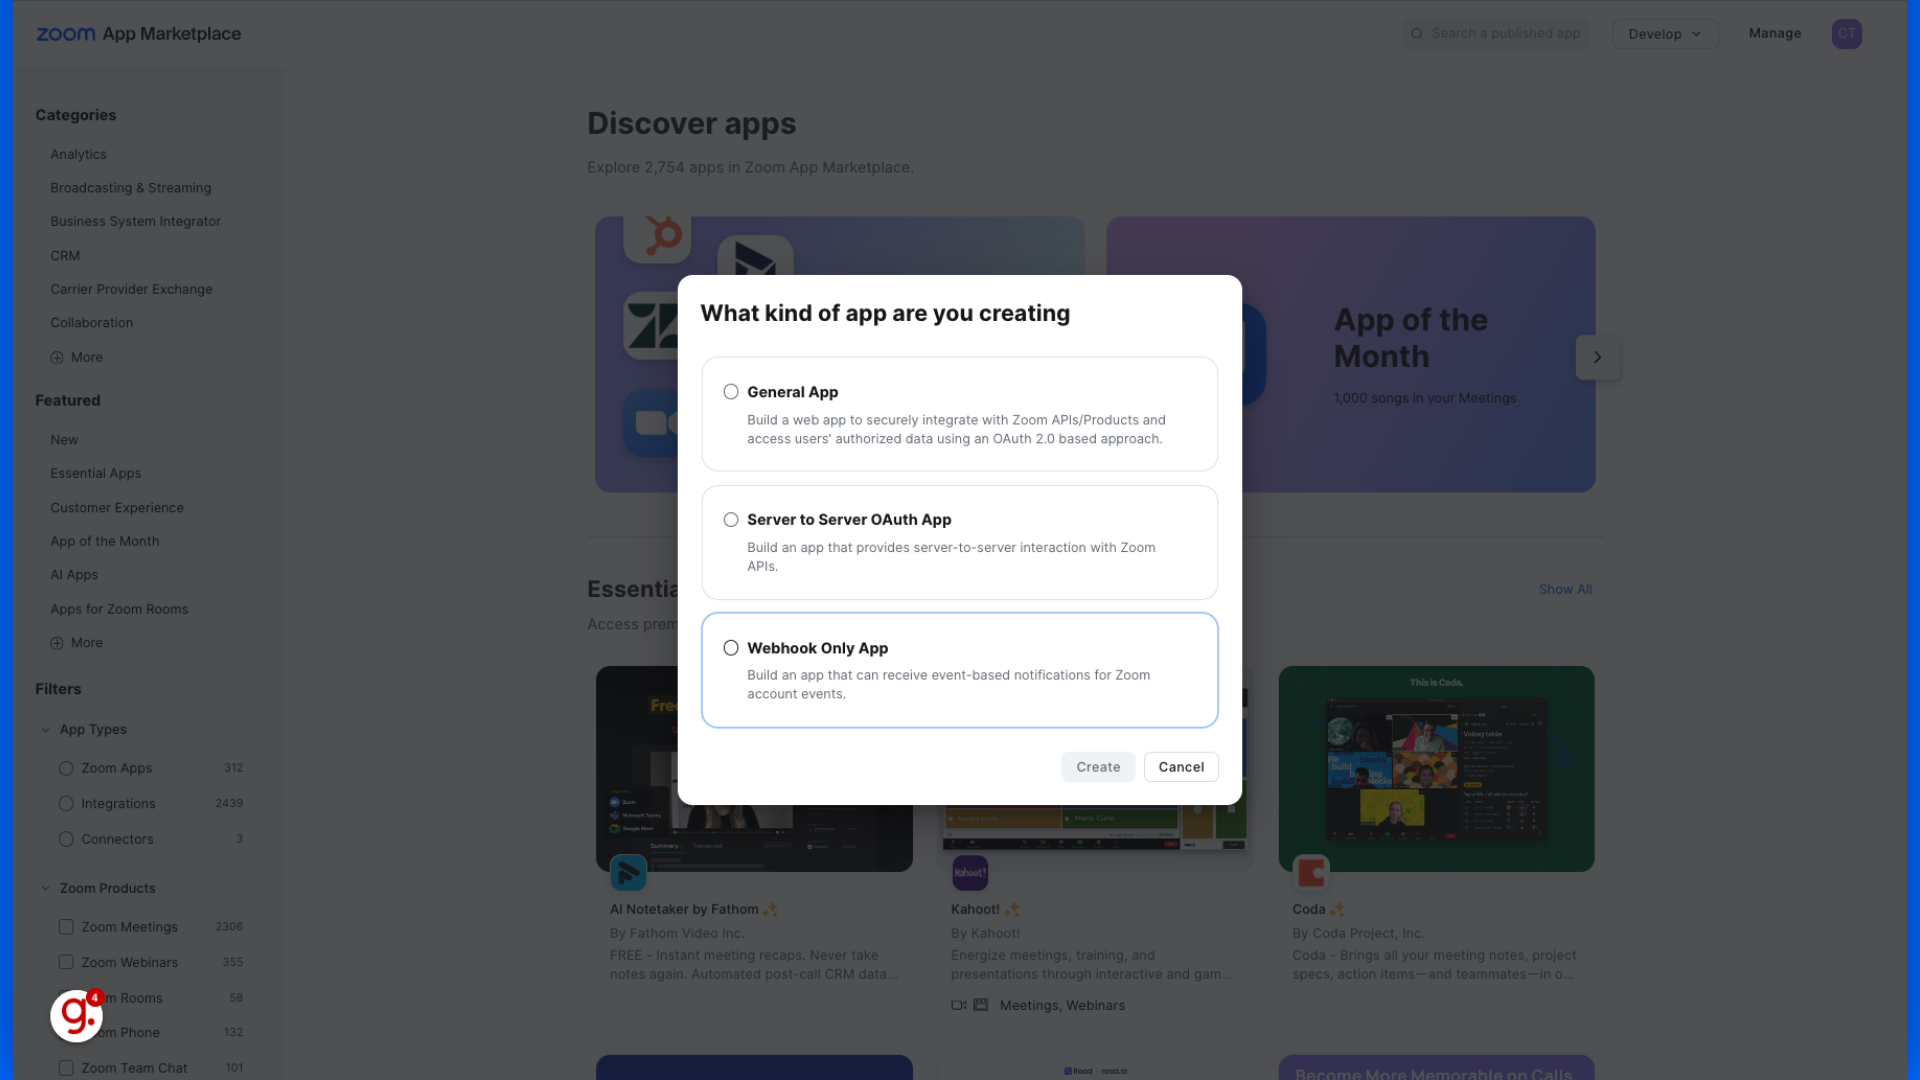Check the Zoom Meetings filter checkbox
The height and width of the screenshot is (1080, 1920).
(66, 927)
